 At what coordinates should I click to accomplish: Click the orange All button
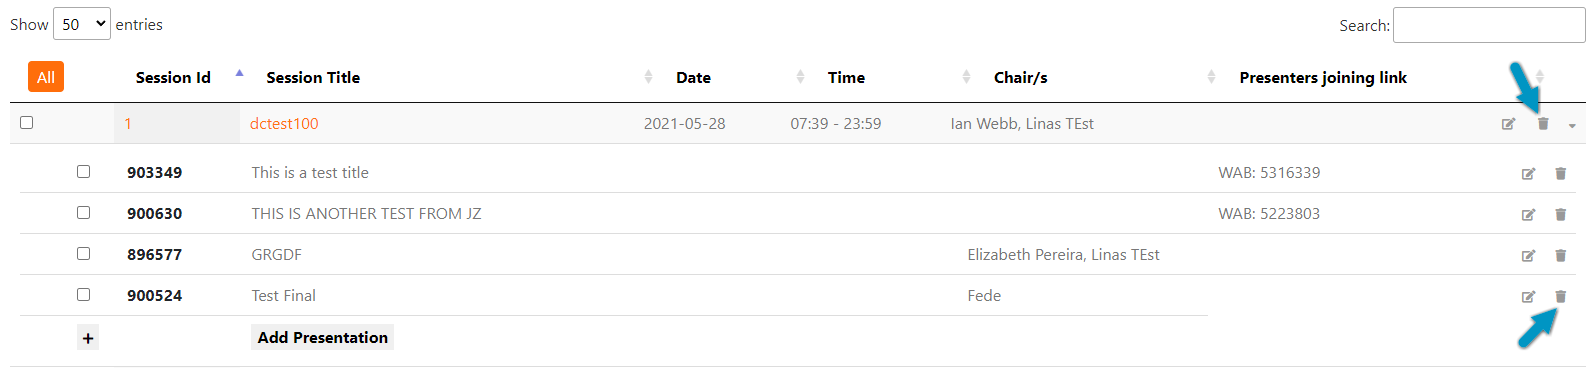[x=46, y=77]
